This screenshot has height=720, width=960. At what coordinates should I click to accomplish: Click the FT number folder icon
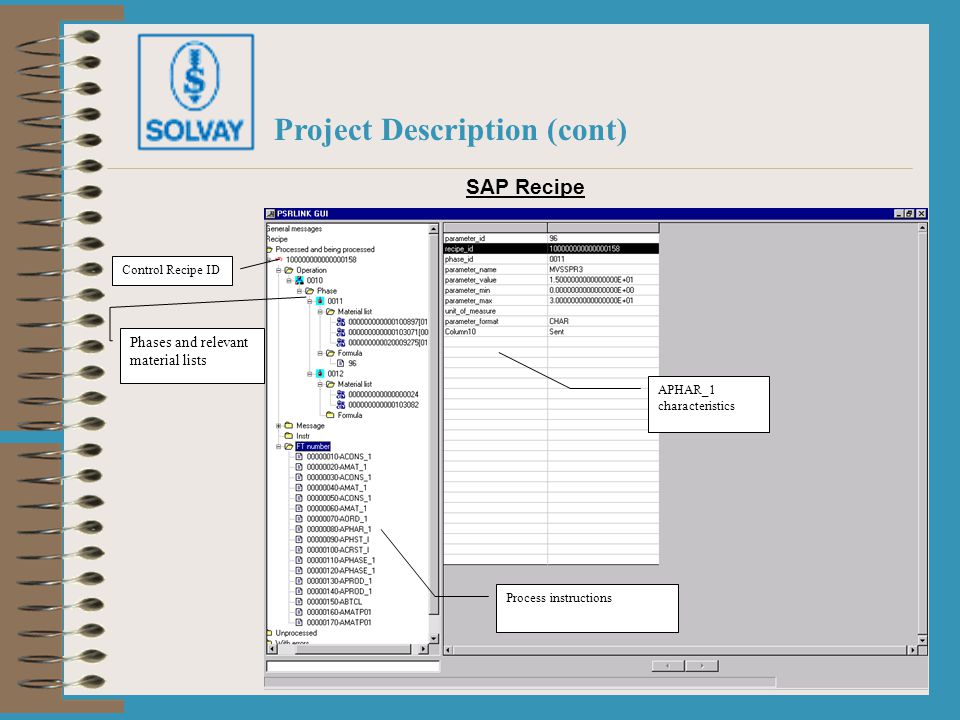289,446
